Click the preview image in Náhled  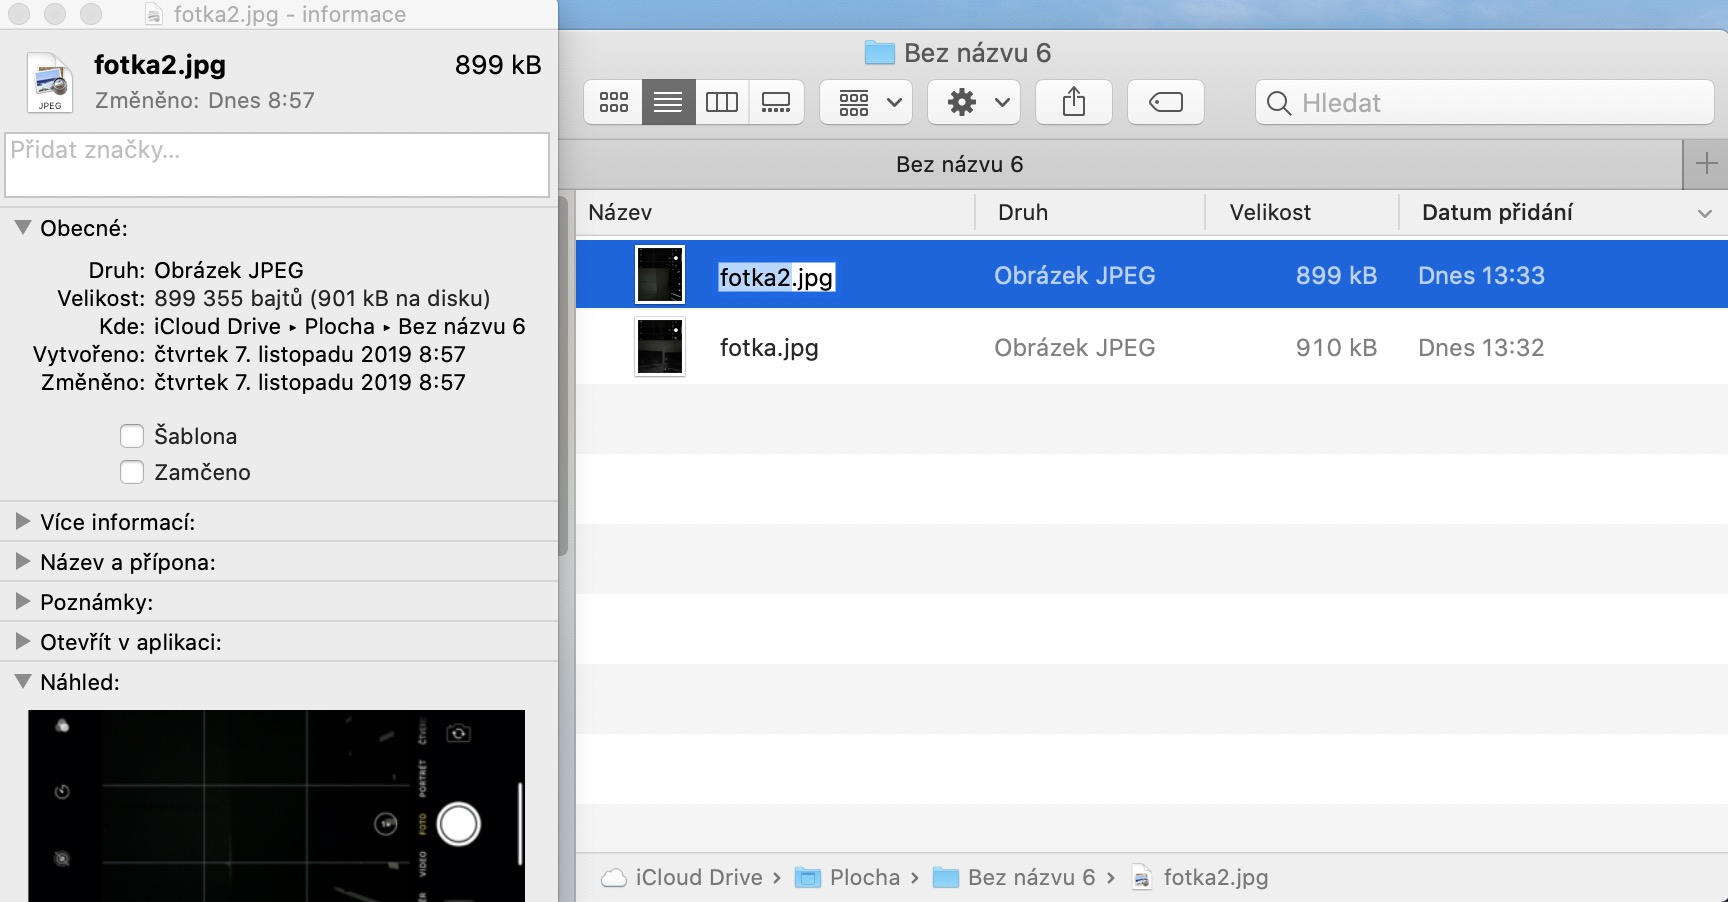tap(276, 806)
